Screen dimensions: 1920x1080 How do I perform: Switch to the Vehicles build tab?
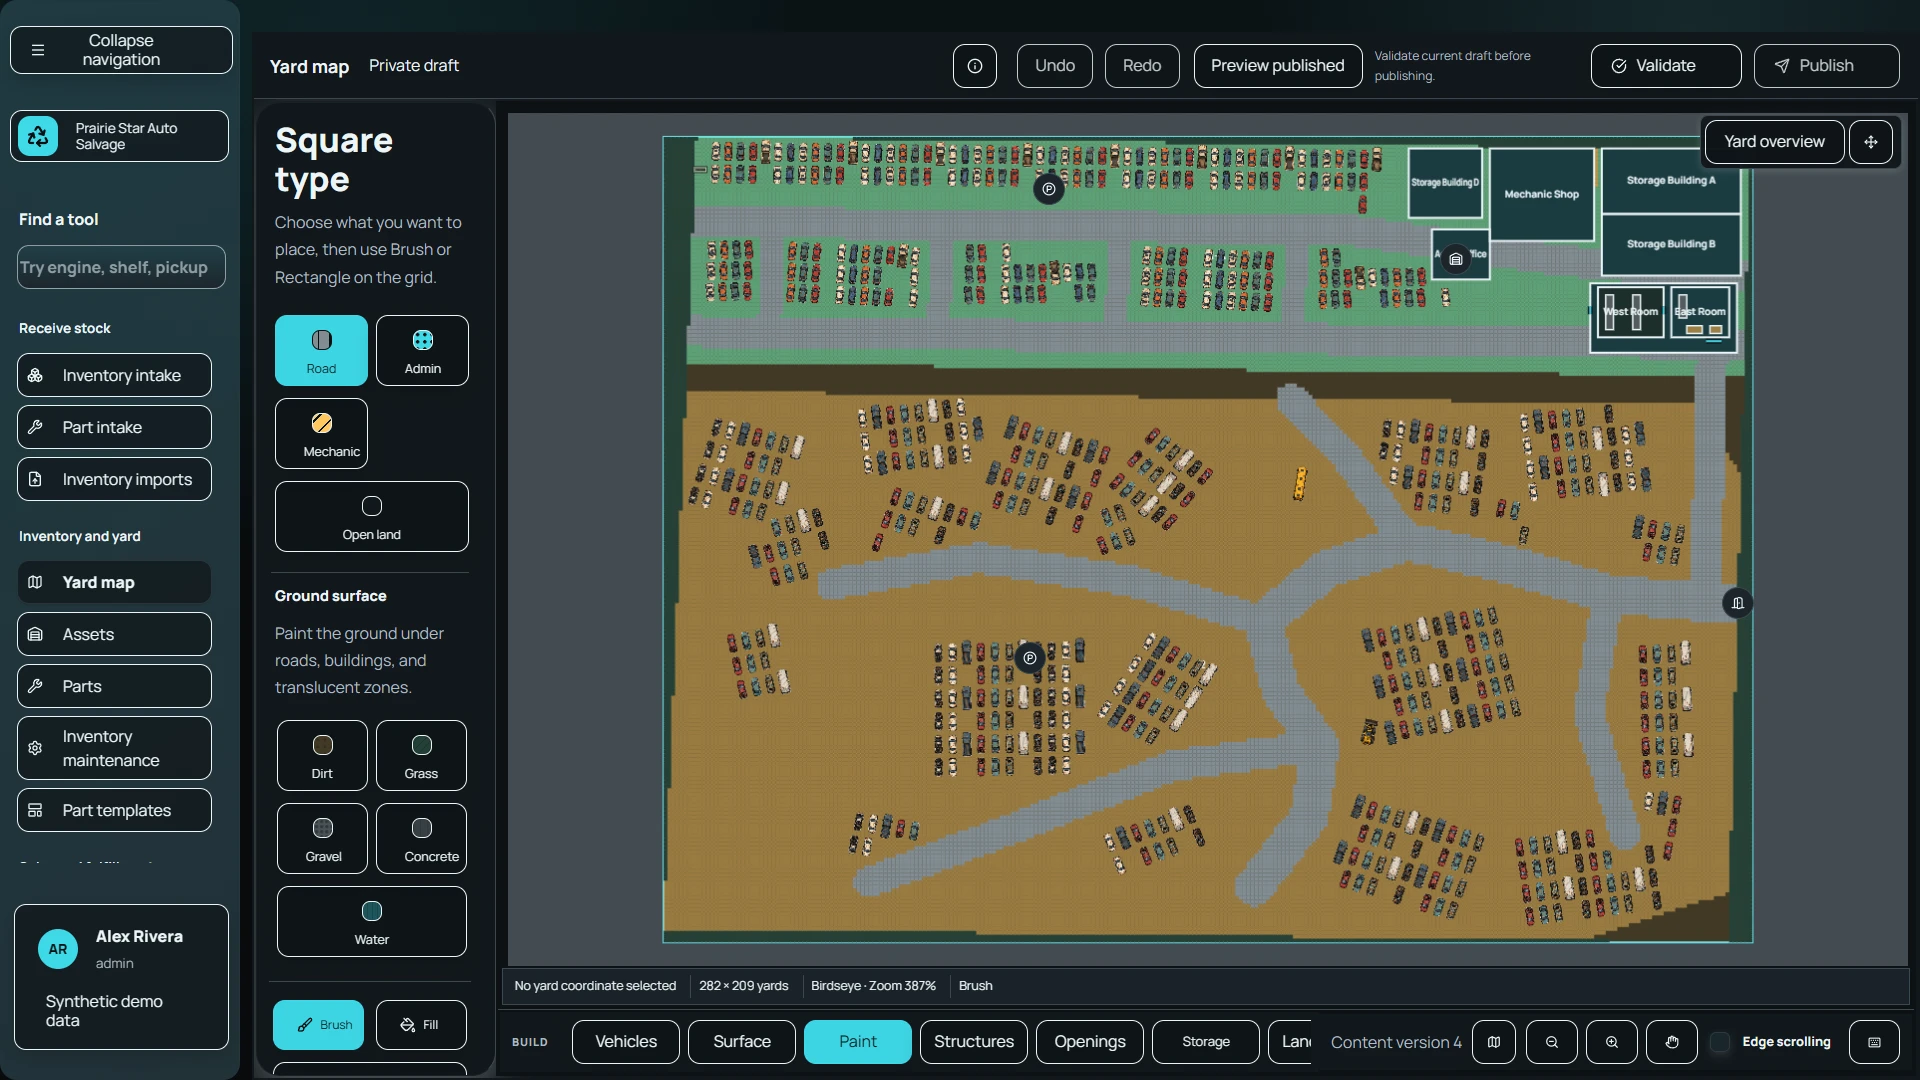(626, 1042)
